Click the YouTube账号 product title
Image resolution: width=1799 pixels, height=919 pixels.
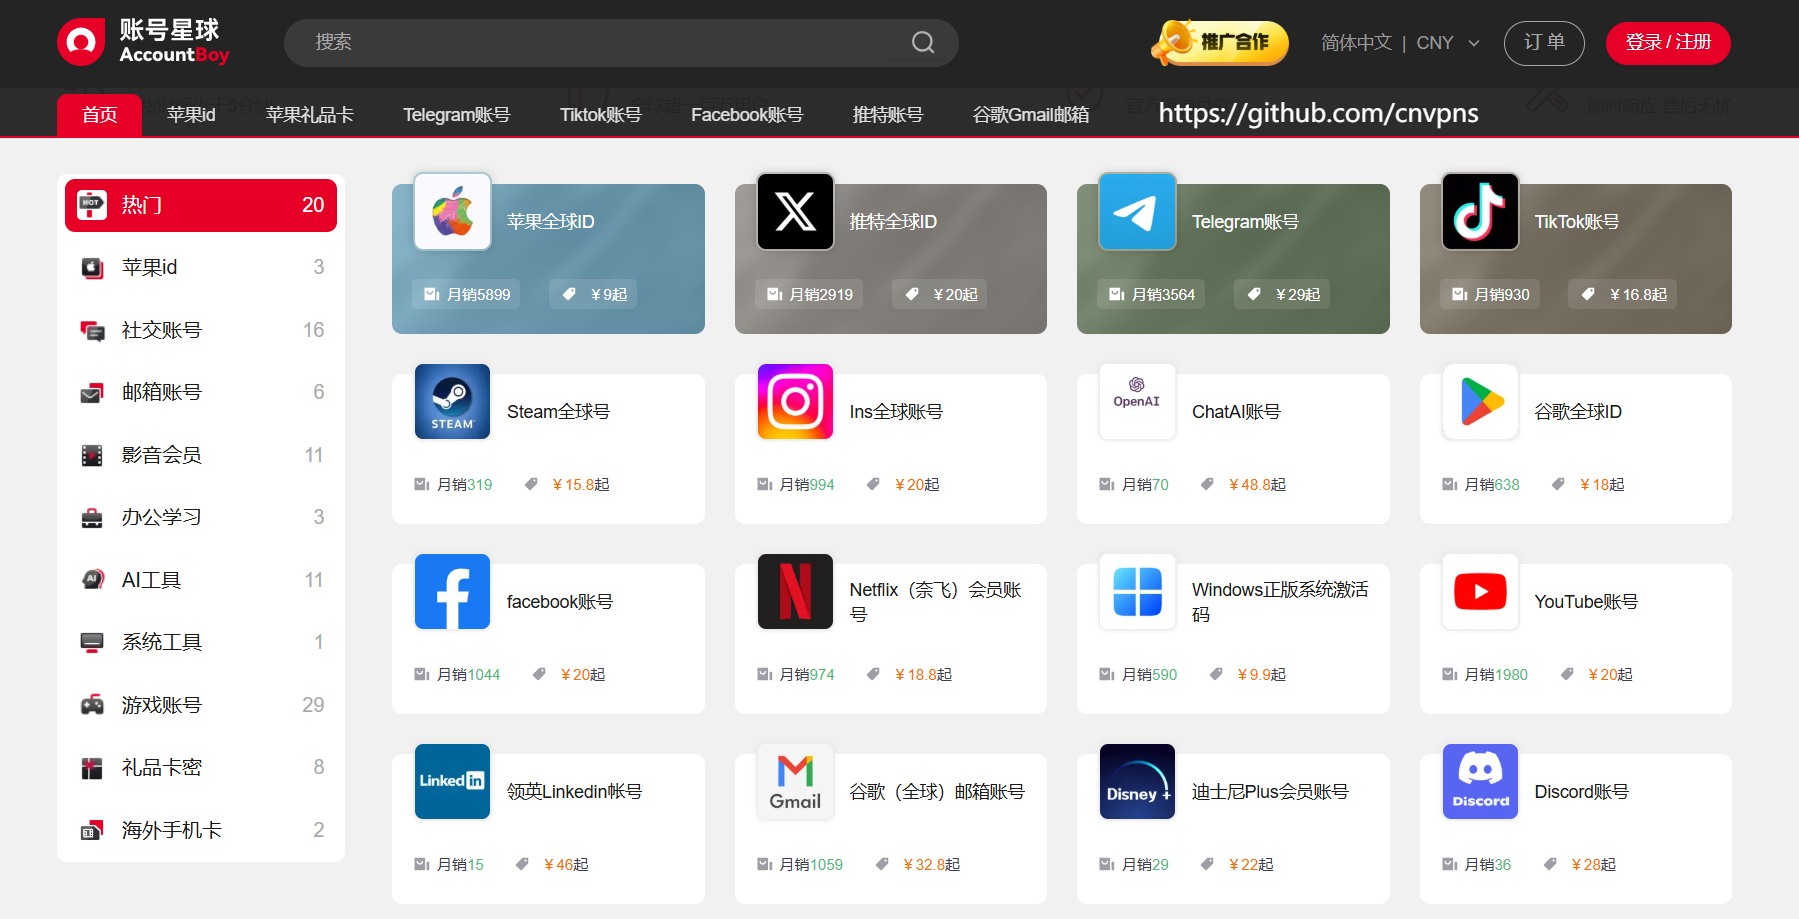(1586, 602)
